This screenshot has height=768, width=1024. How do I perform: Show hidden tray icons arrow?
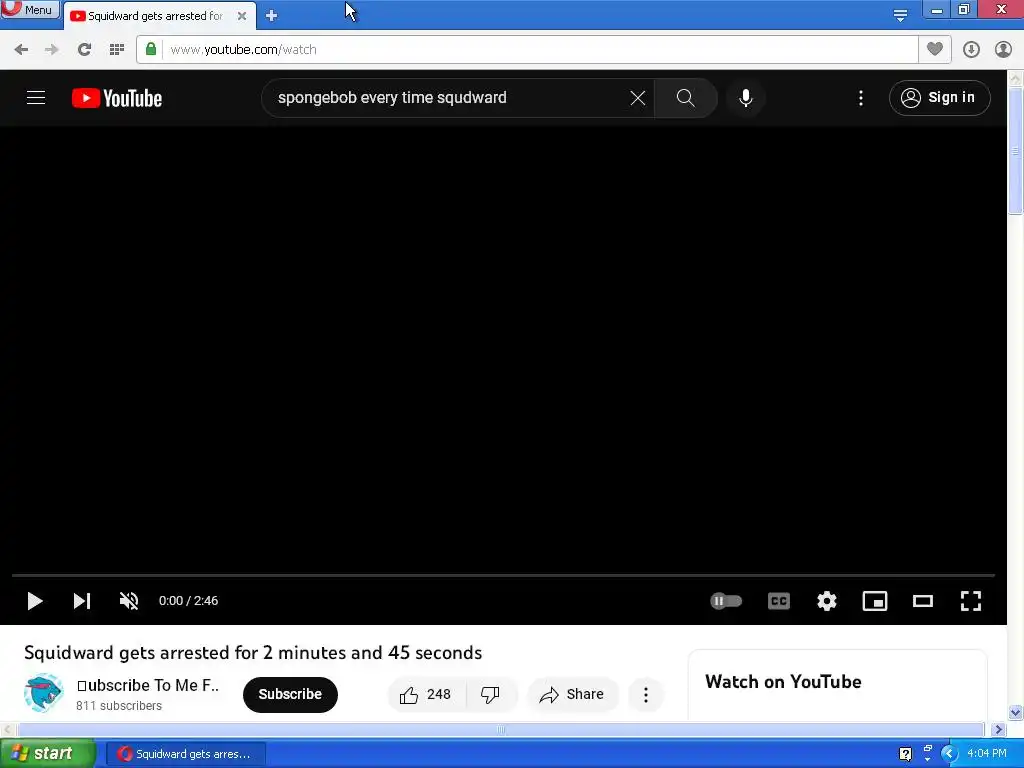coord(949,754)
